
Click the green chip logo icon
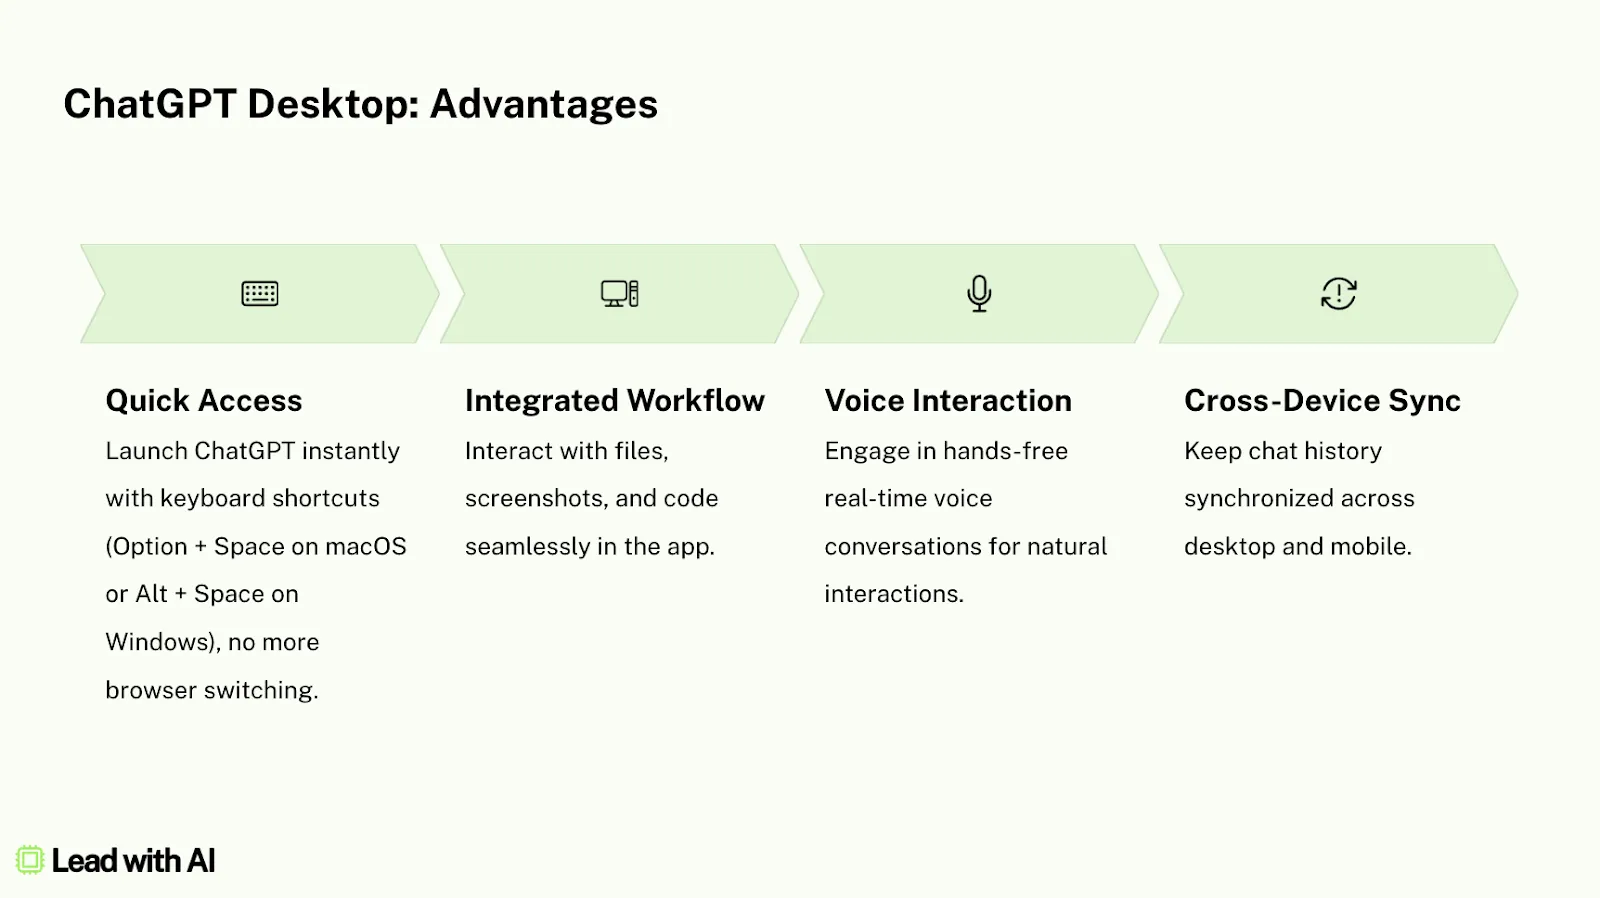pos(30,860)
